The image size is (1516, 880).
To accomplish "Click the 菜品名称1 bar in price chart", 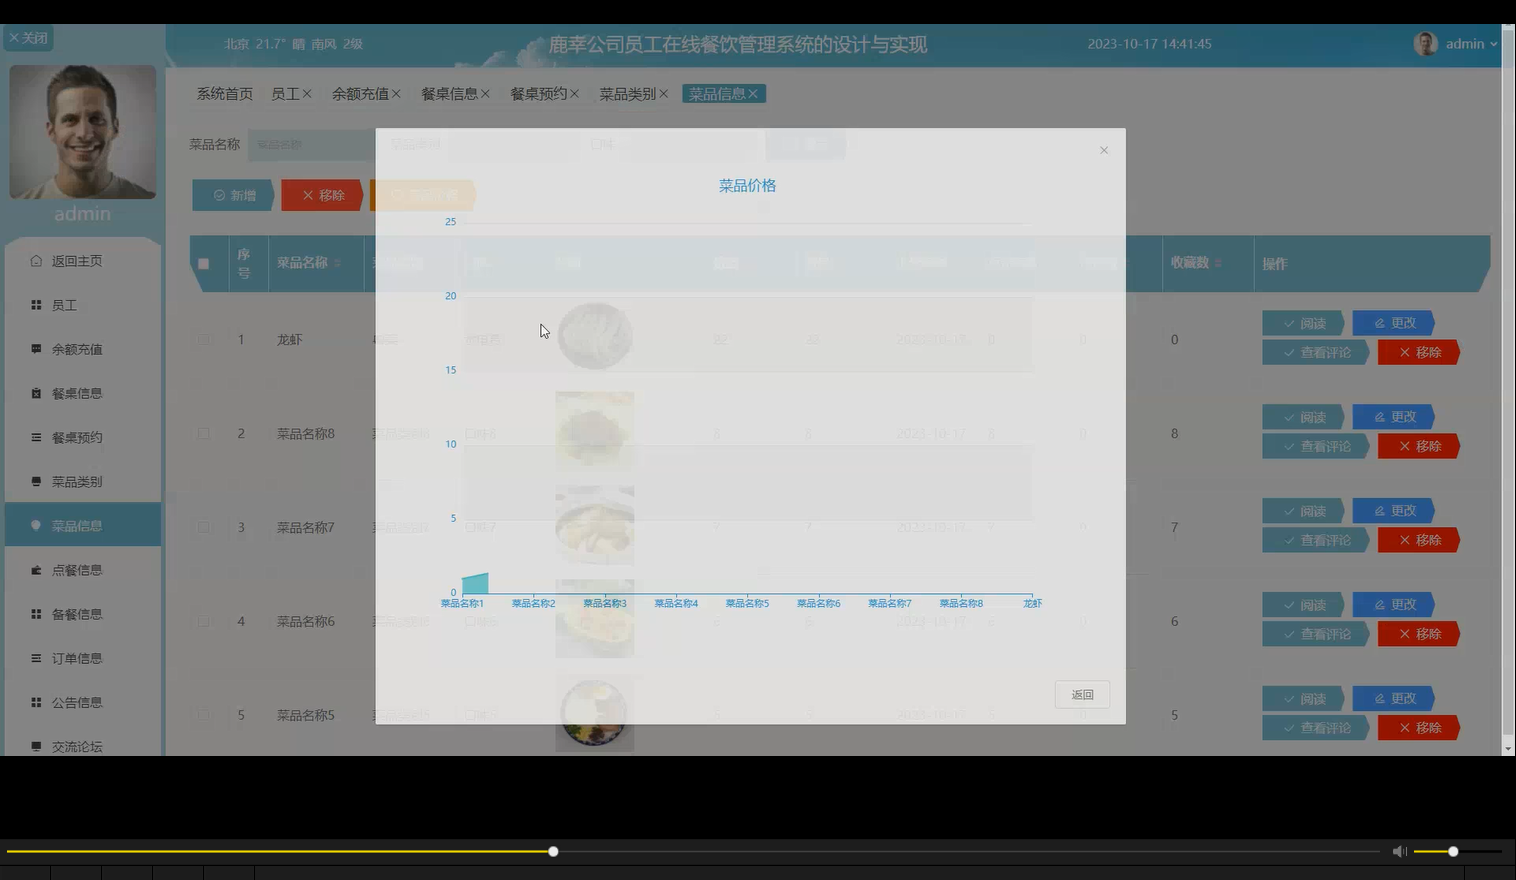I will pyautogui.click(x=475, y=583).
